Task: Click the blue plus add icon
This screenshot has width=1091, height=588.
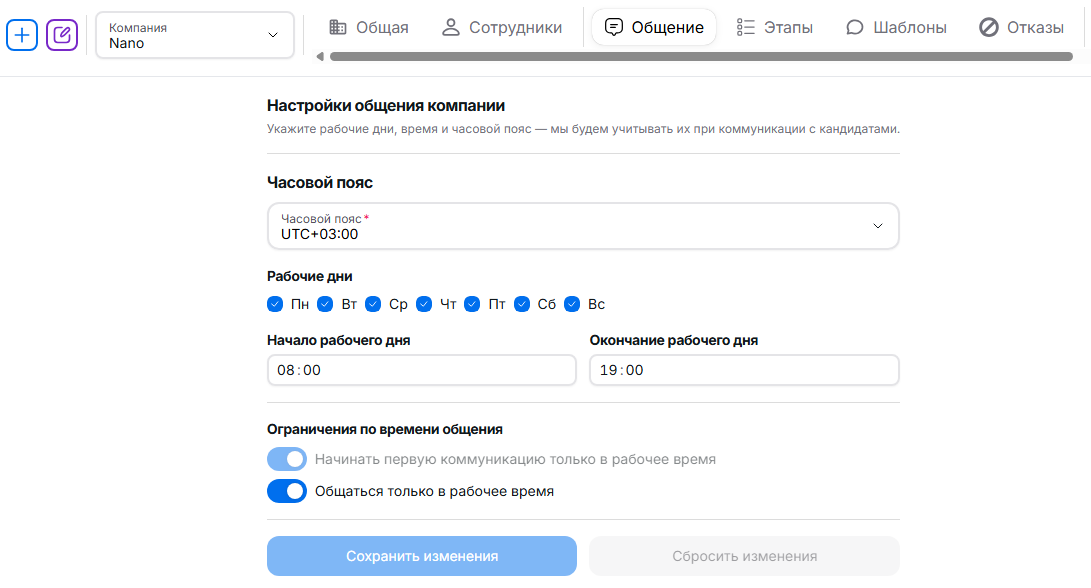Action: point(22,35)
